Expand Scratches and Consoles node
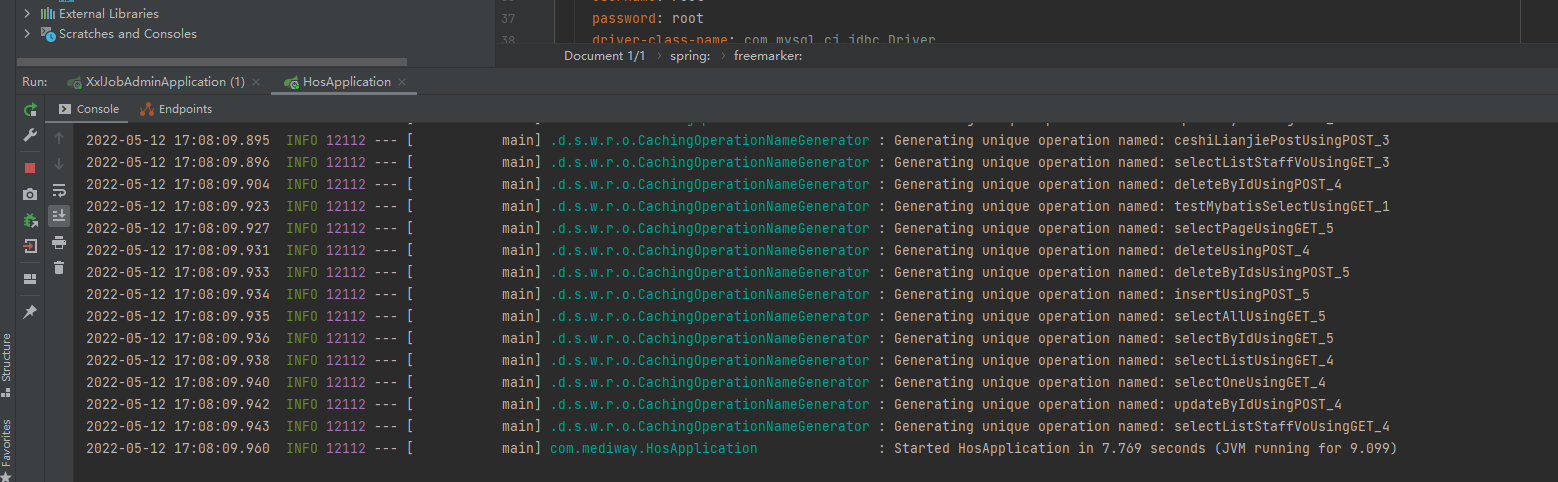This screenshot has height=482, width=1558. [x=27, y=34]
